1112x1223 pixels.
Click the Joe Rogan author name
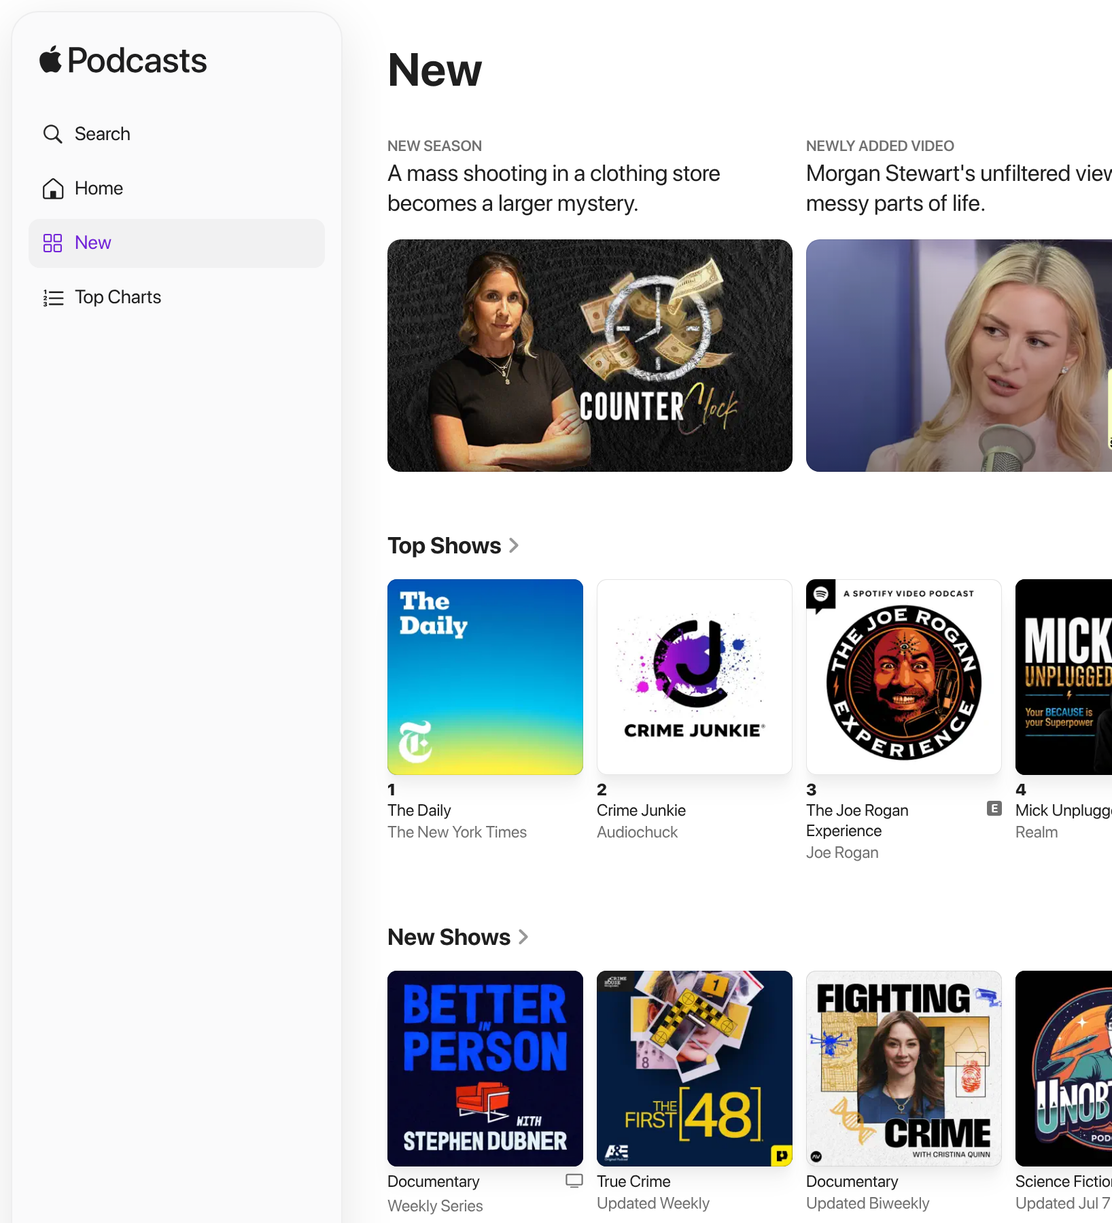click(842, 852)
